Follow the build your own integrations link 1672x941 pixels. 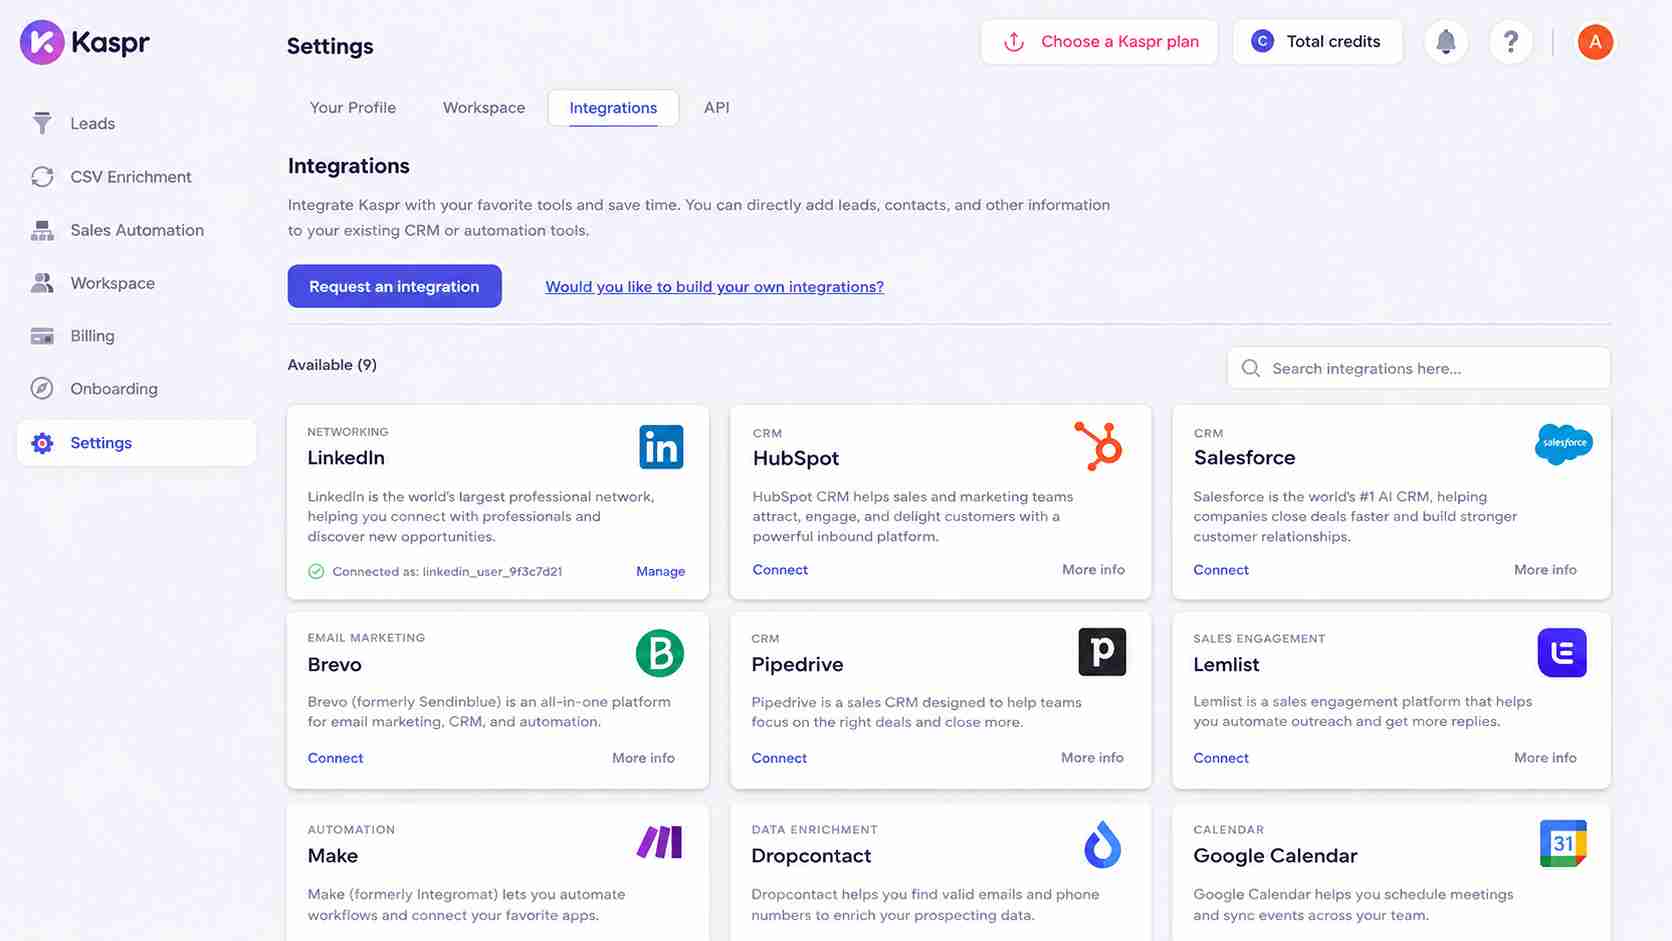click(714, 287)
